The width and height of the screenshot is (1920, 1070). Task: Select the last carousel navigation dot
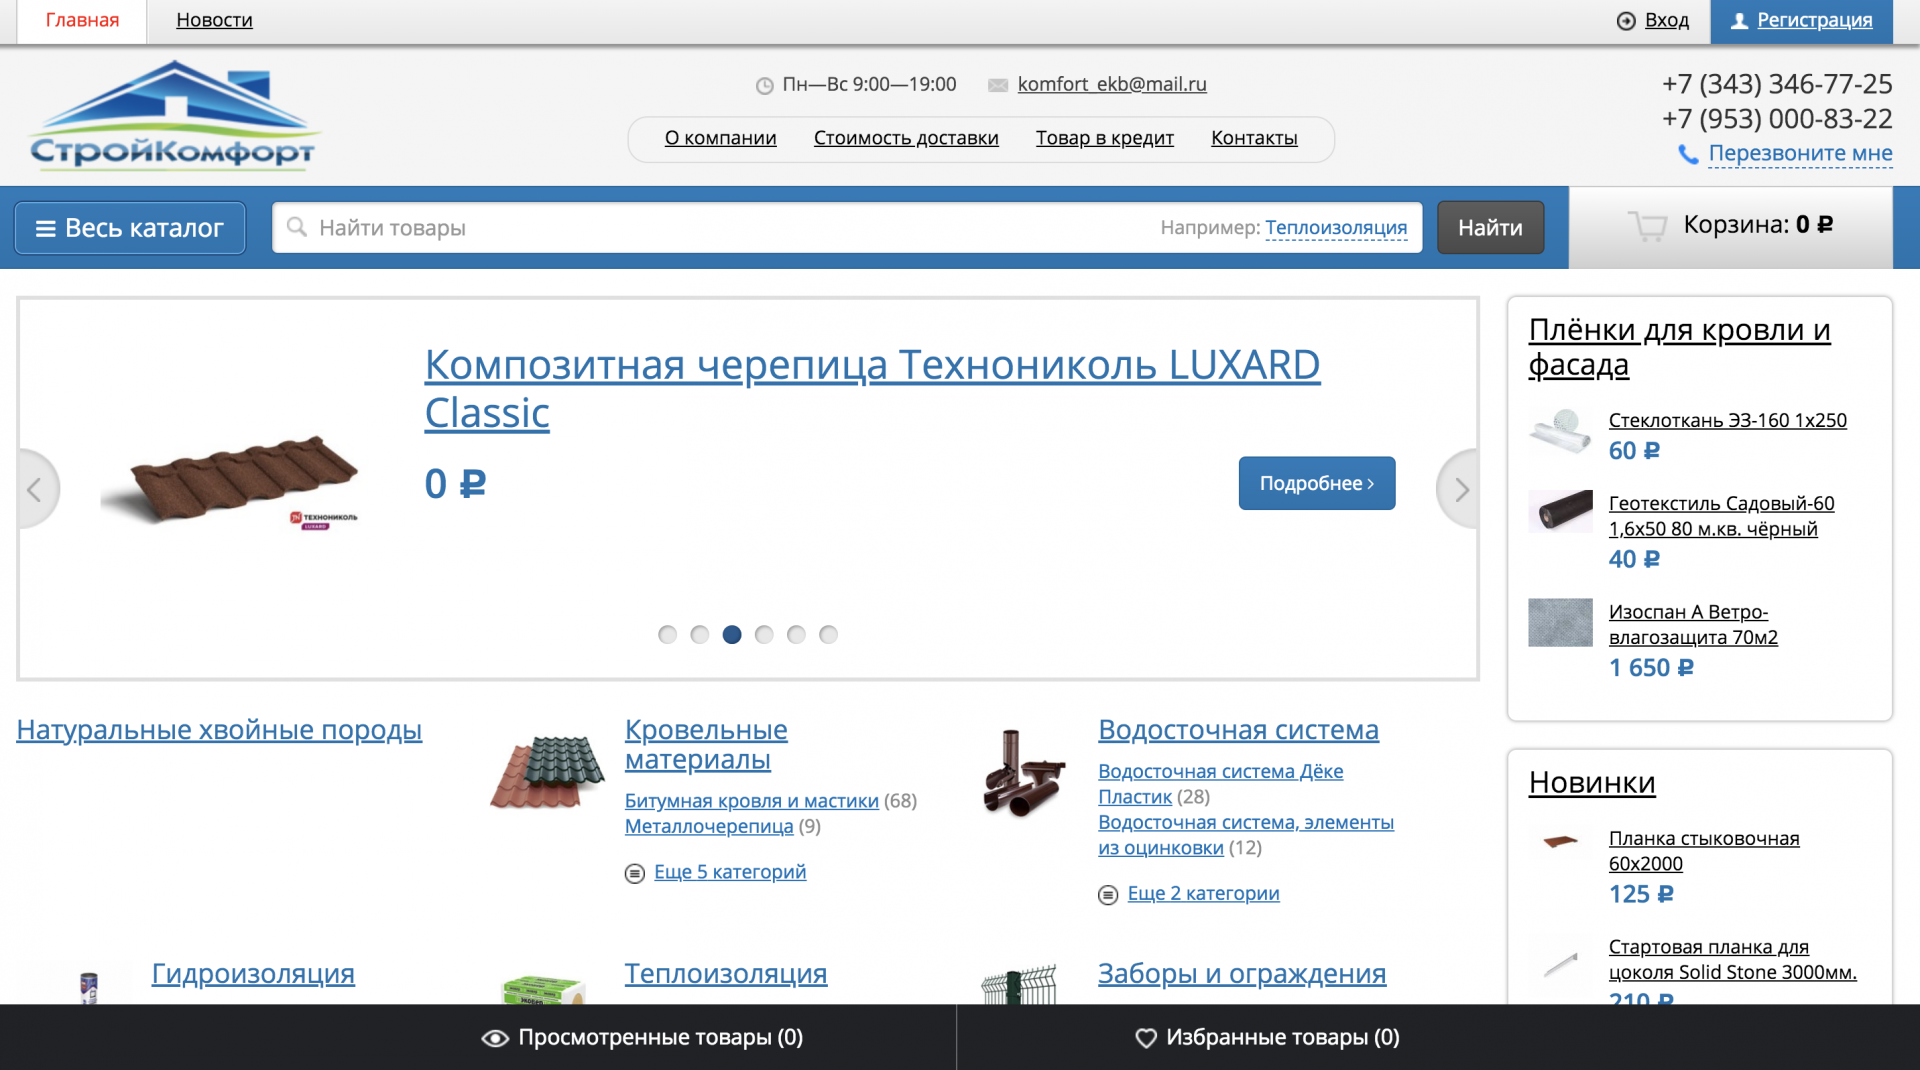click(x=828, y=634)
